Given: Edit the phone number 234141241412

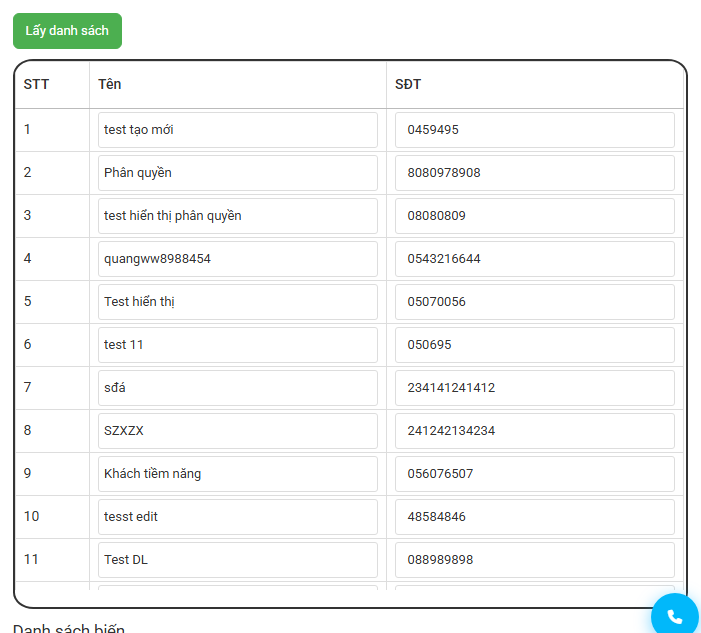Looking at the screenshot, I should click(x=535, y=388).
